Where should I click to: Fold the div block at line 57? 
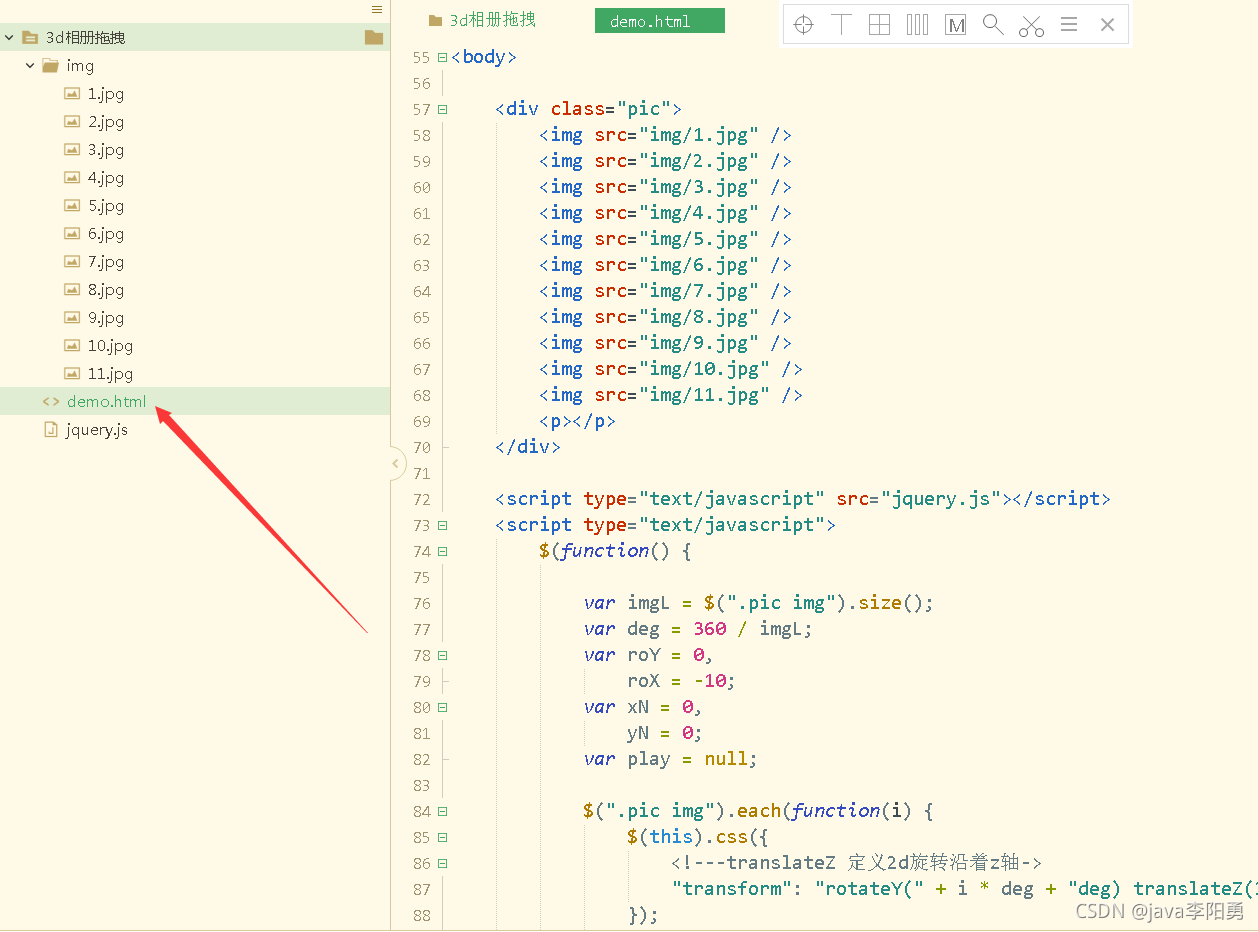442,110
